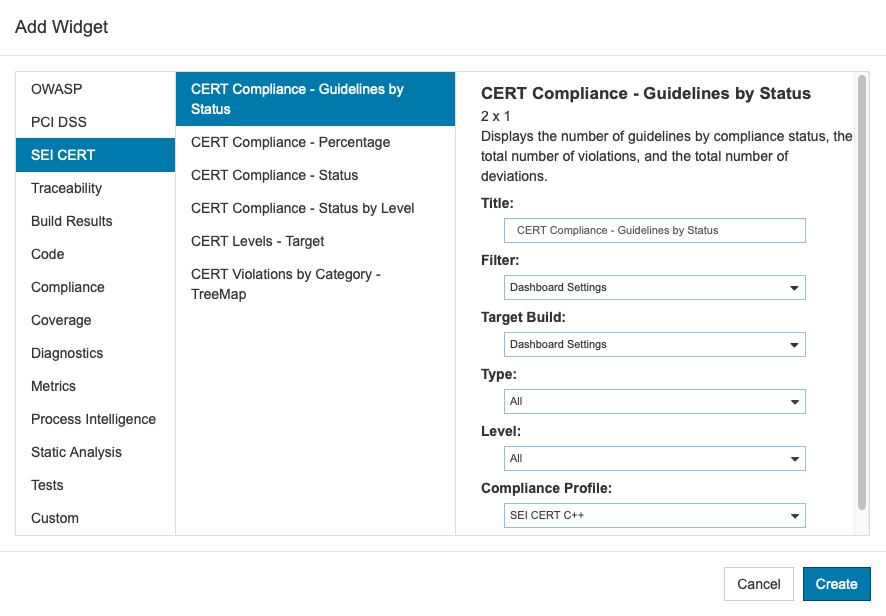886x616 pixels.
Task: Choose CERT Violations by Category - TreeMap widget
Action: [315, 284]
